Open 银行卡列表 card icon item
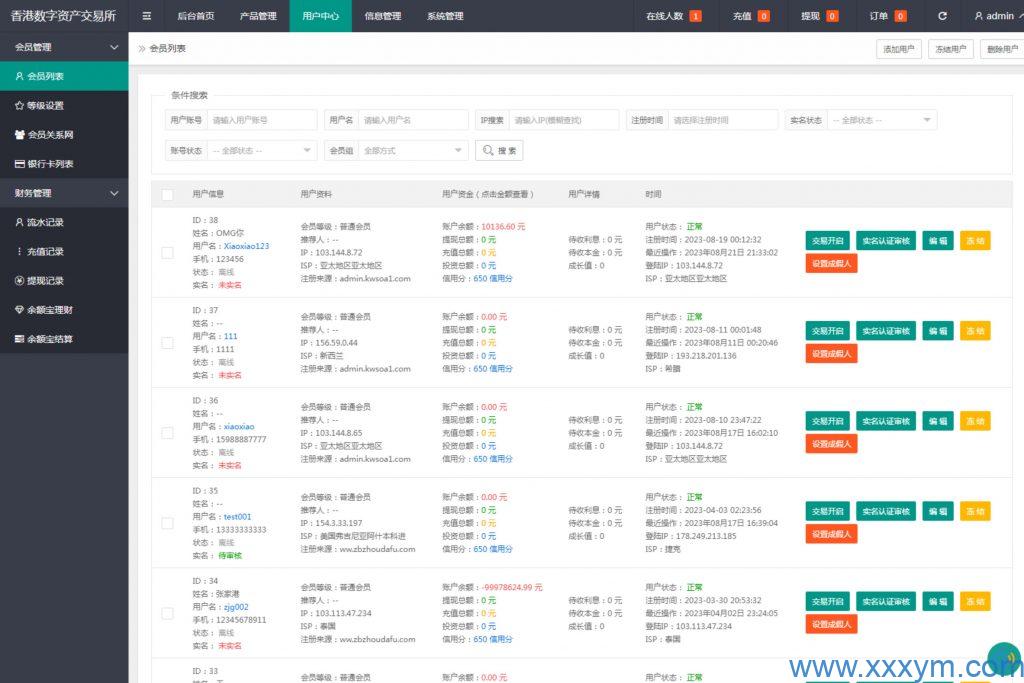This screenshot has height=683, width=1024. pos(20,164)
